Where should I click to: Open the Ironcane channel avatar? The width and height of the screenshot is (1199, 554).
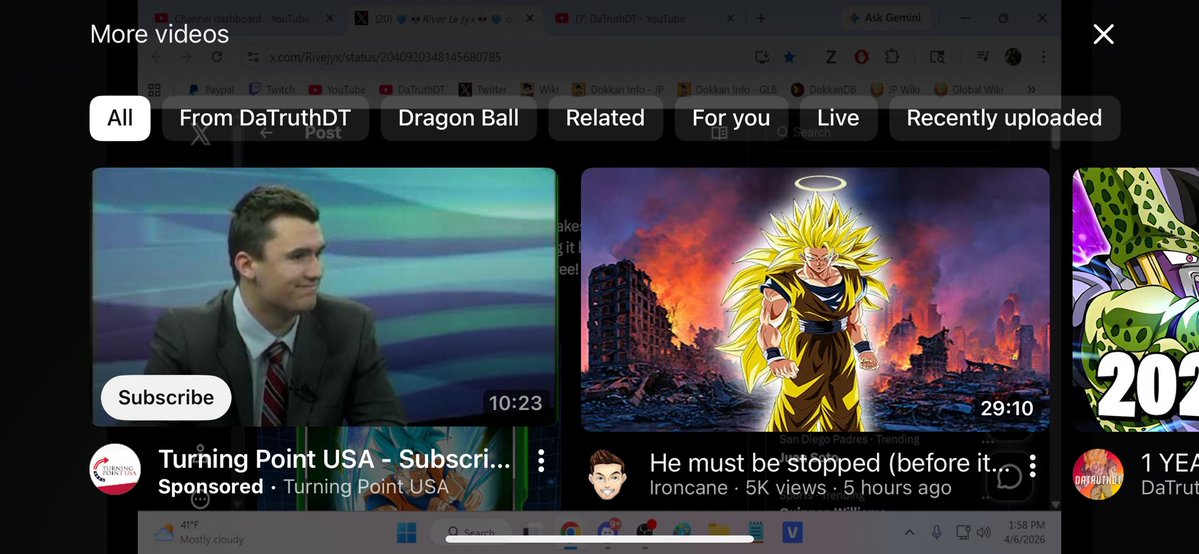point(608,474)
